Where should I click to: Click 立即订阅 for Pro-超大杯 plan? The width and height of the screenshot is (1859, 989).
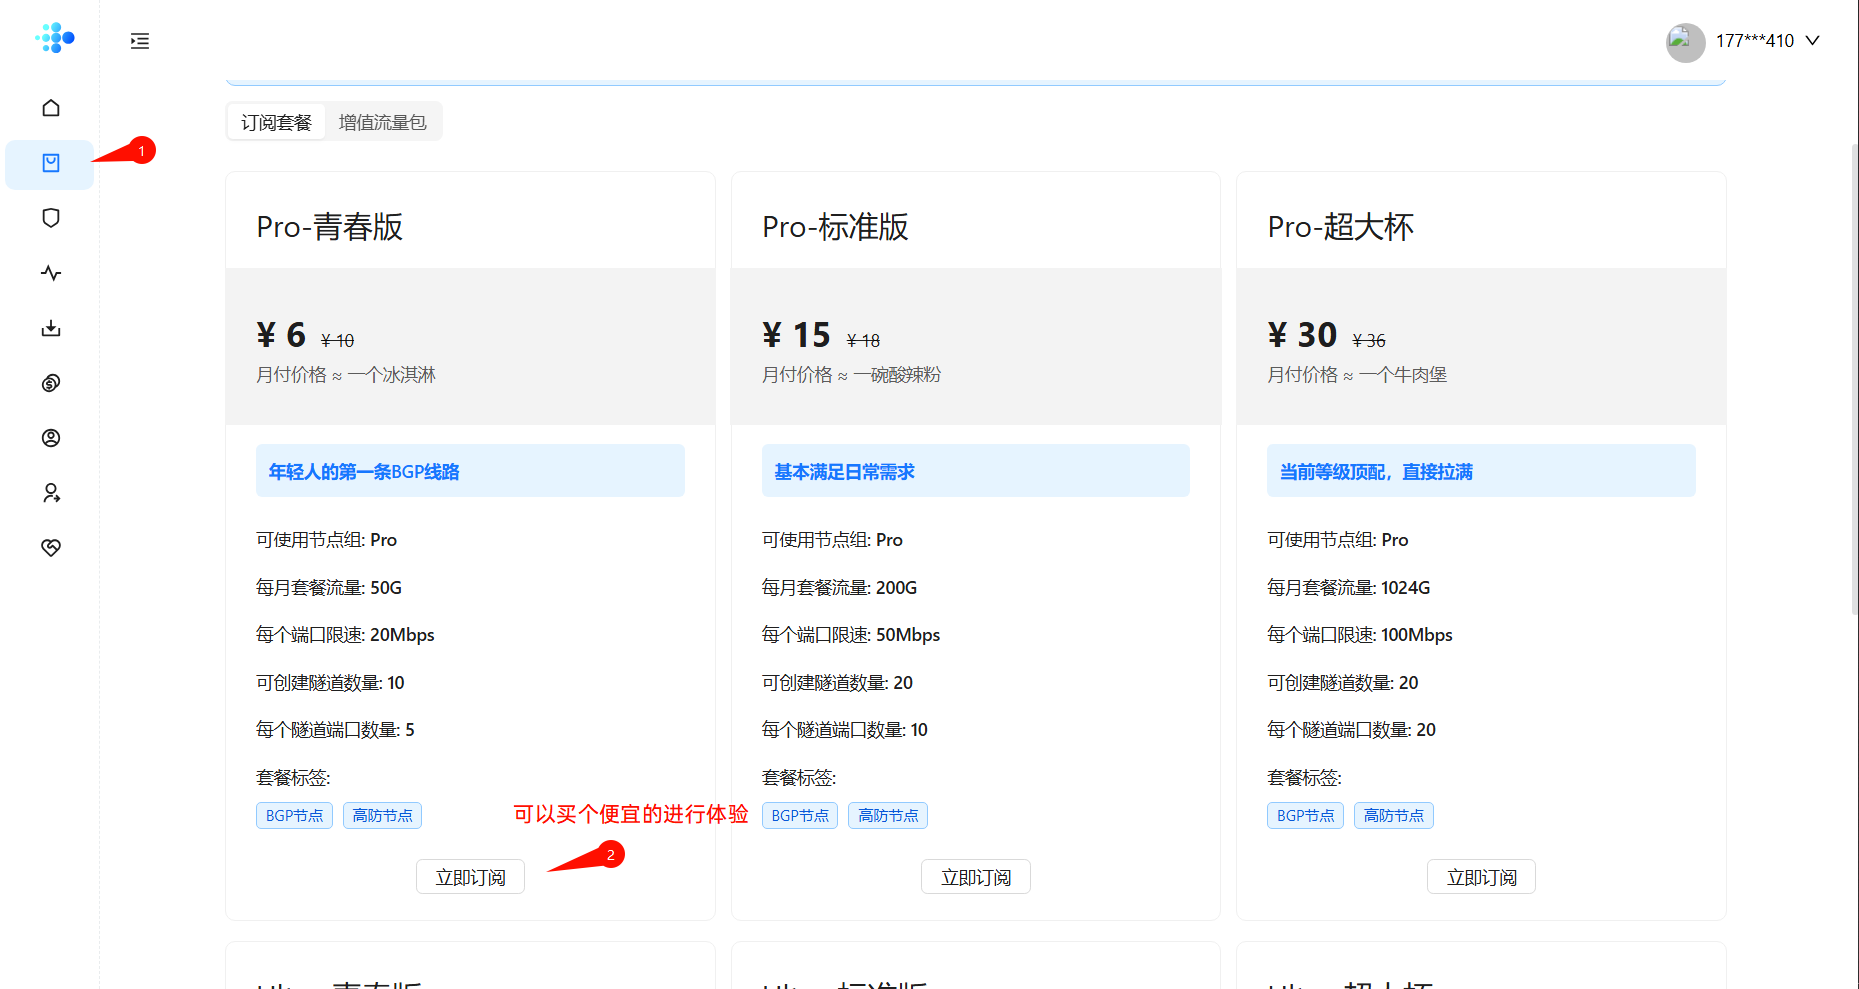1481,877
